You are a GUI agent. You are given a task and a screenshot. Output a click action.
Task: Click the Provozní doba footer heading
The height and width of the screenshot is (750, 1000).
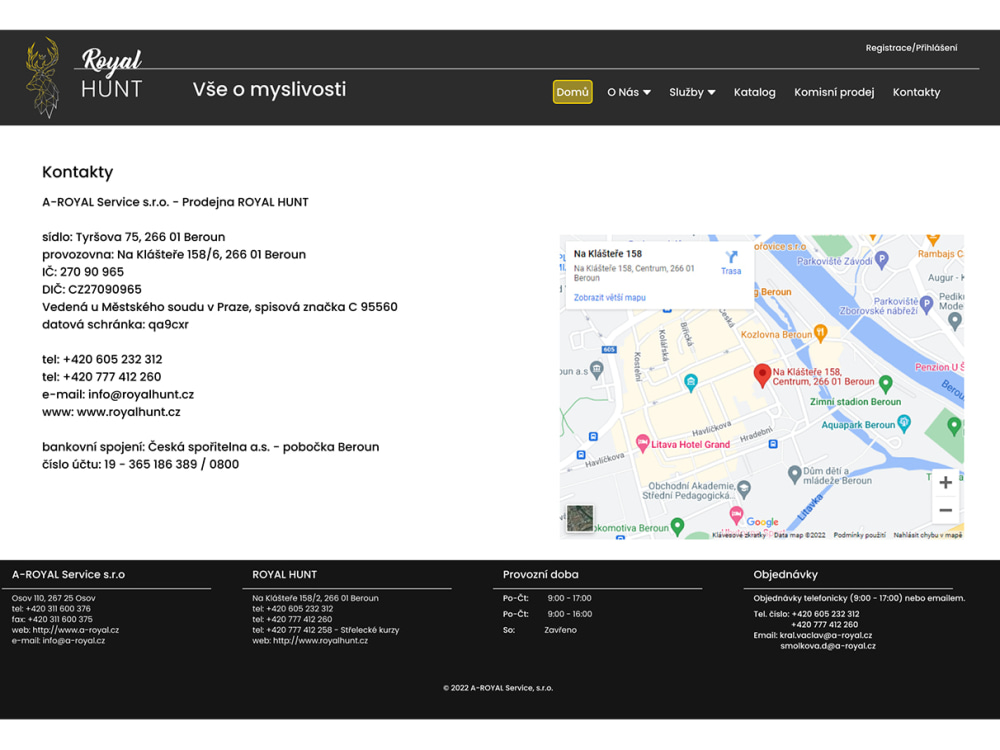click(x=540, y=575)
